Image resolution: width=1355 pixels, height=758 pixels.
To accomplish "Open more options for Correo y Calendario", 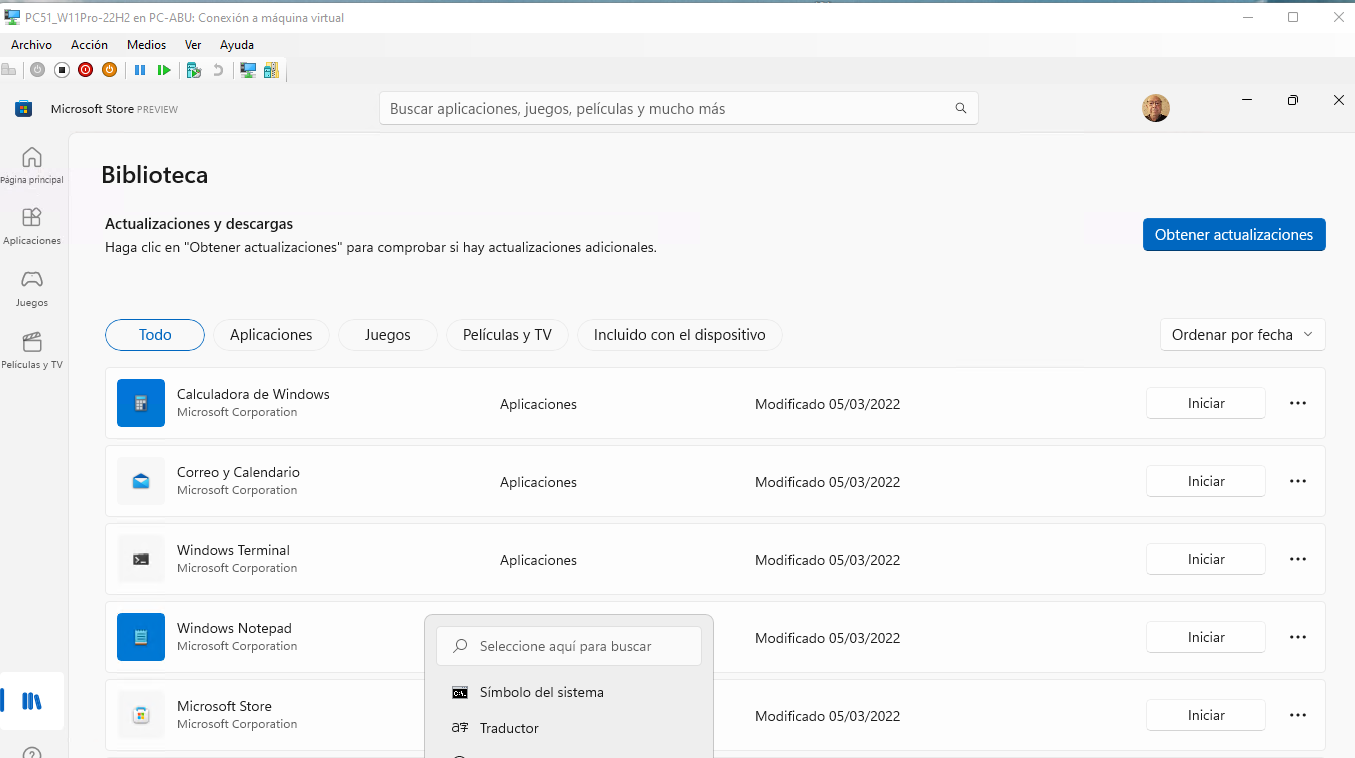I will pyautogui.click(x=1298, y=481).
